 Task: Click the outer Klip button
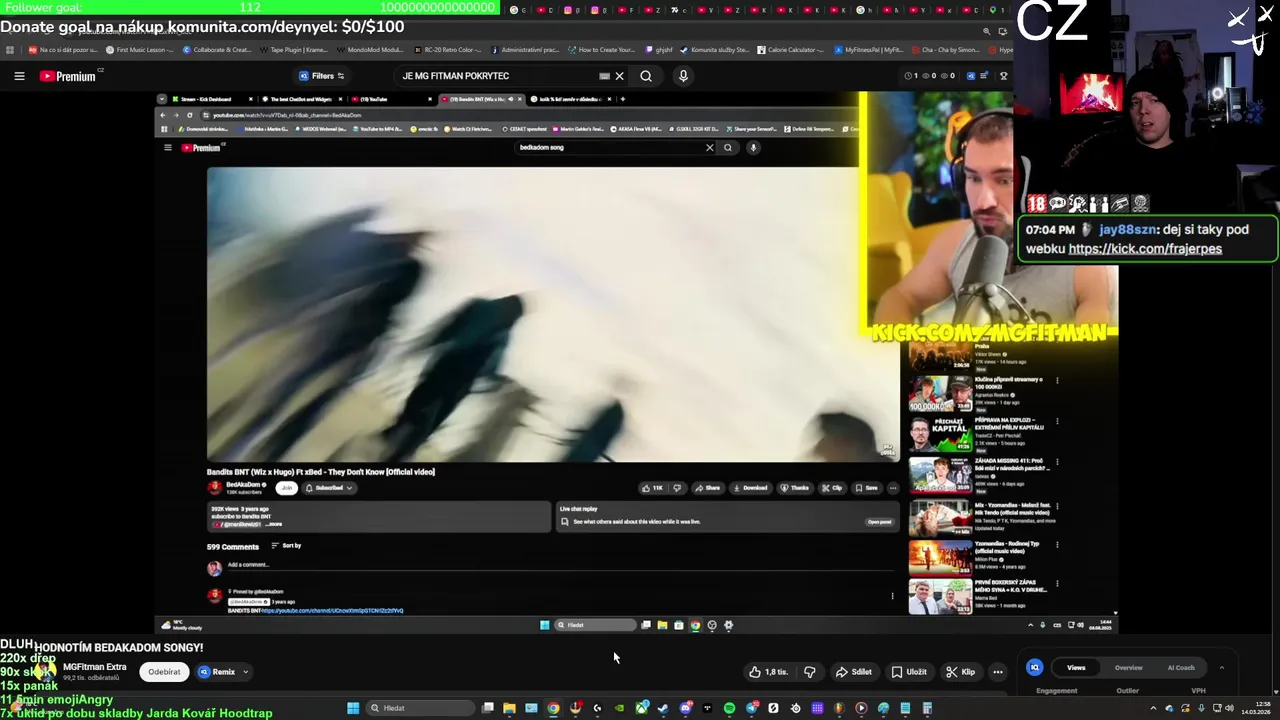[961, 672]
